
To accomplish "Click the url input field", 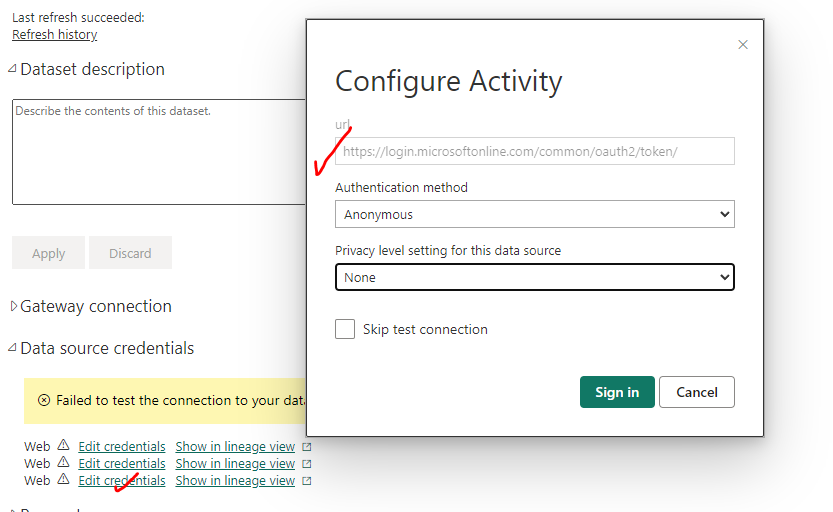I will (x=534, y=151).
